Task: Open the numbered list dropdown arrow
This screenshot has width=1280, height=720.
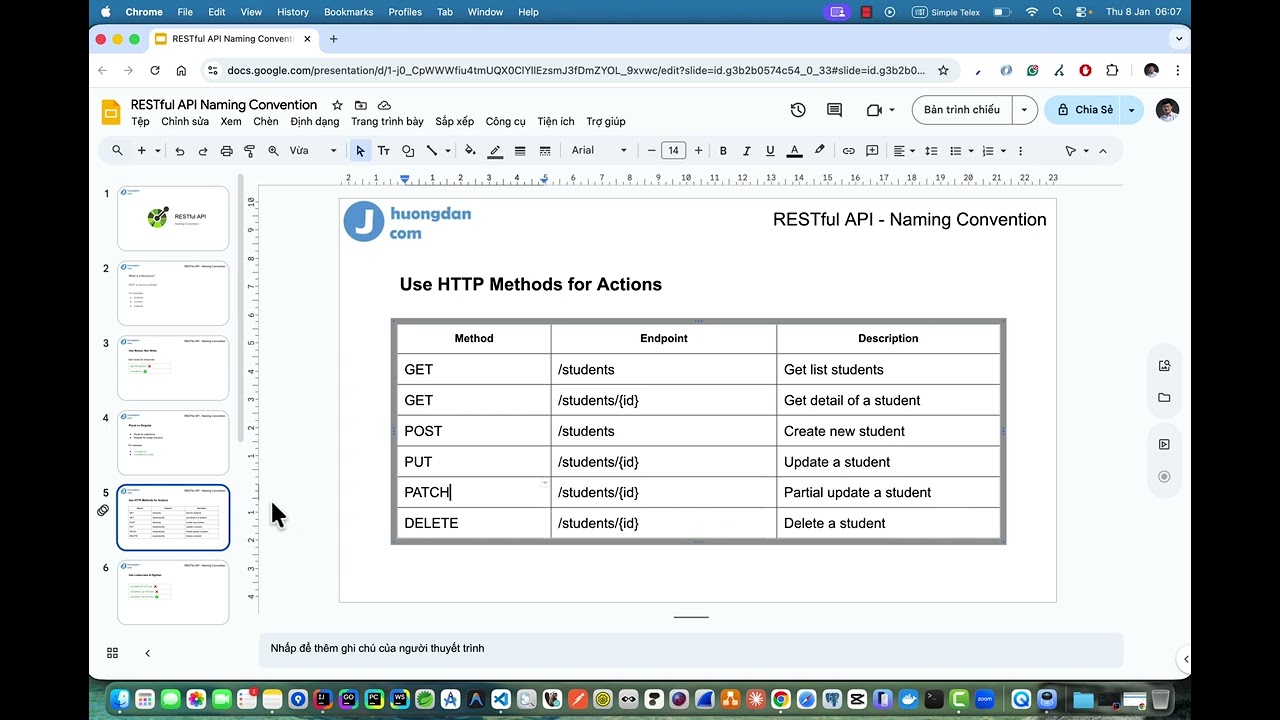Action: (1003, 151)
